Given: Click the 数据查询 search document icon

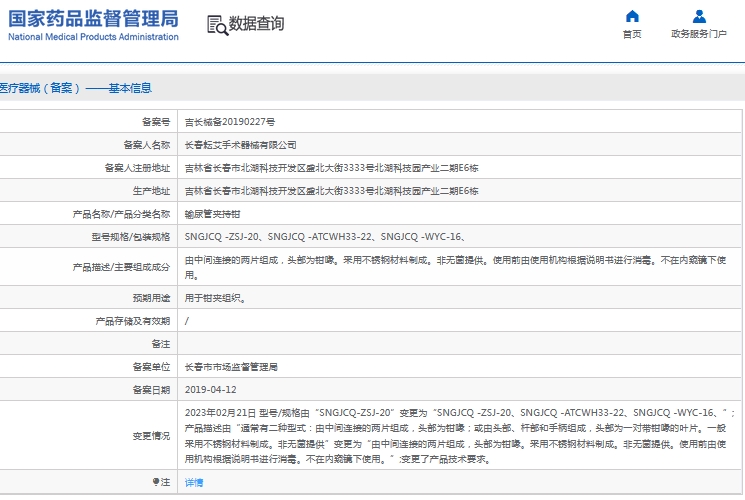Looking at the screenshot, I should [217, 25].
